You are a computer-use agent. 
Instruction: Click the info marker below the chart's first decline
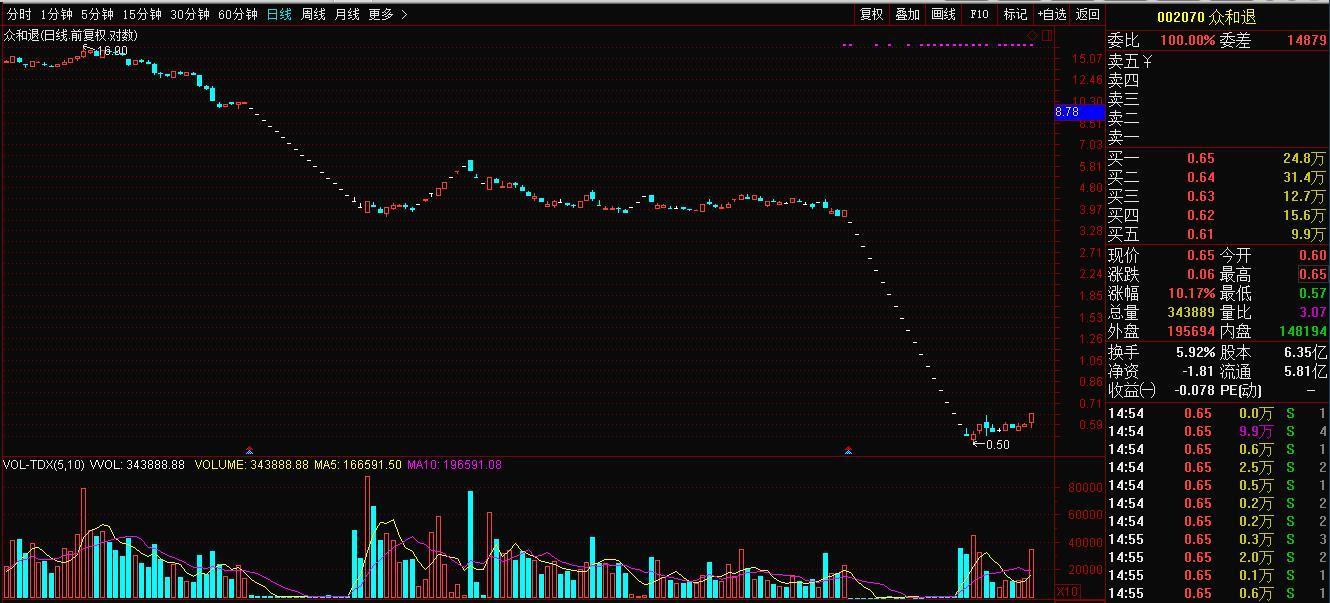pyautogui.click(x=249, y=452)
